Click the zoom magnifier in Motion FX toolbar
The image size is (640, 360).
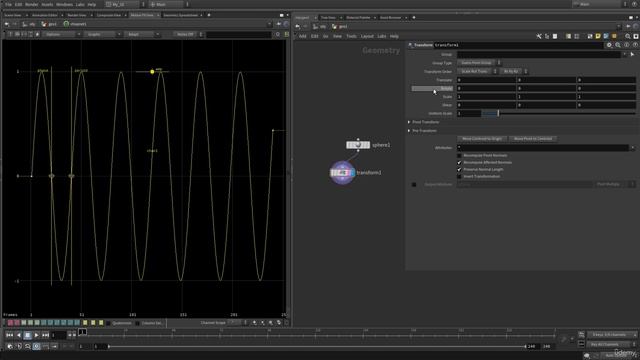278,35
